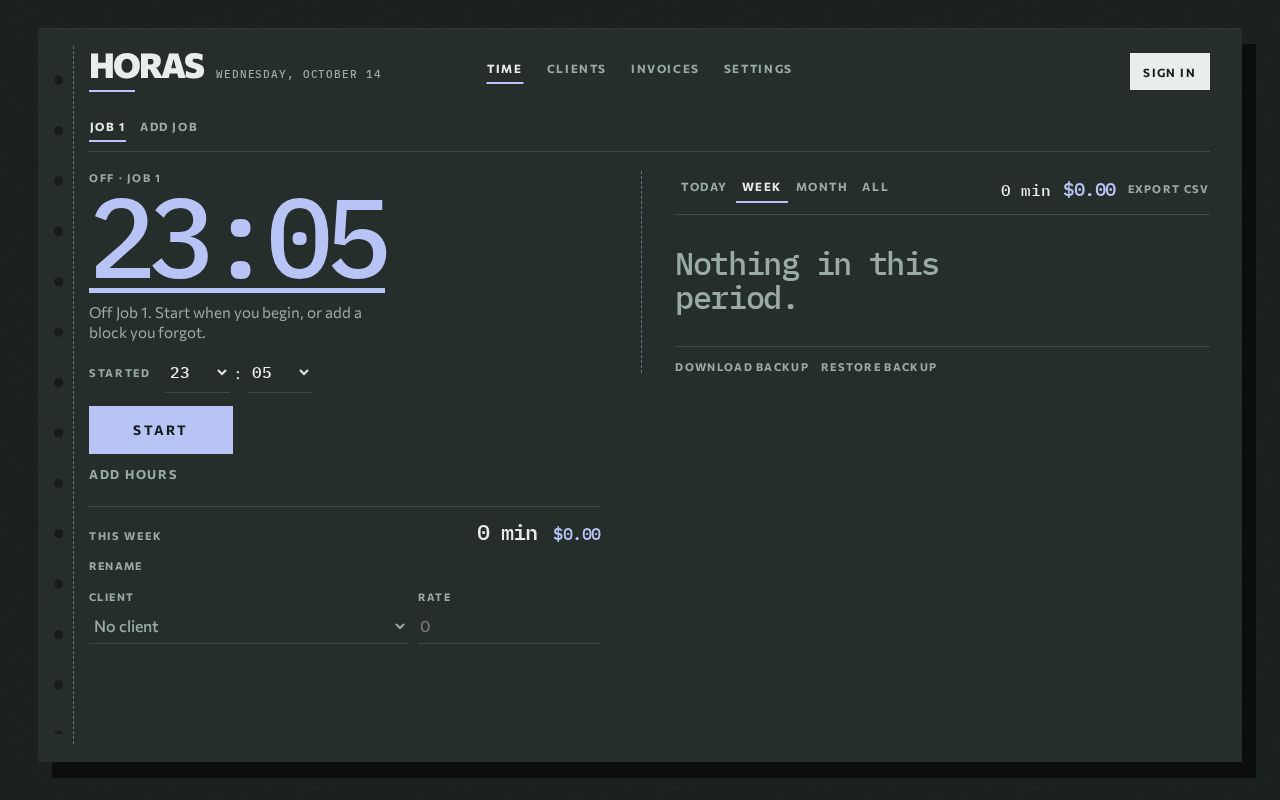The image size is (1280, 800).
Task: Select the Job 1 tab
Action: click(x=107, y=127)
